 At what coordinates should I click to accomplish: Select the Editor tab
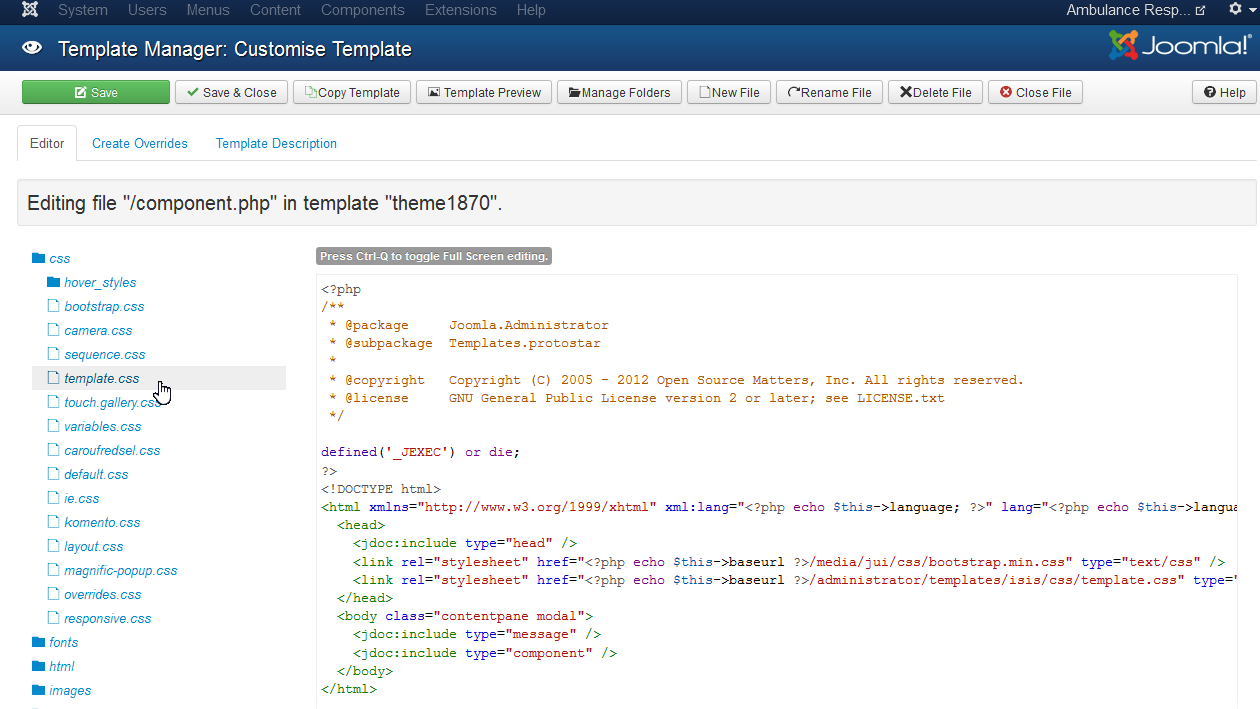(47, 143)
